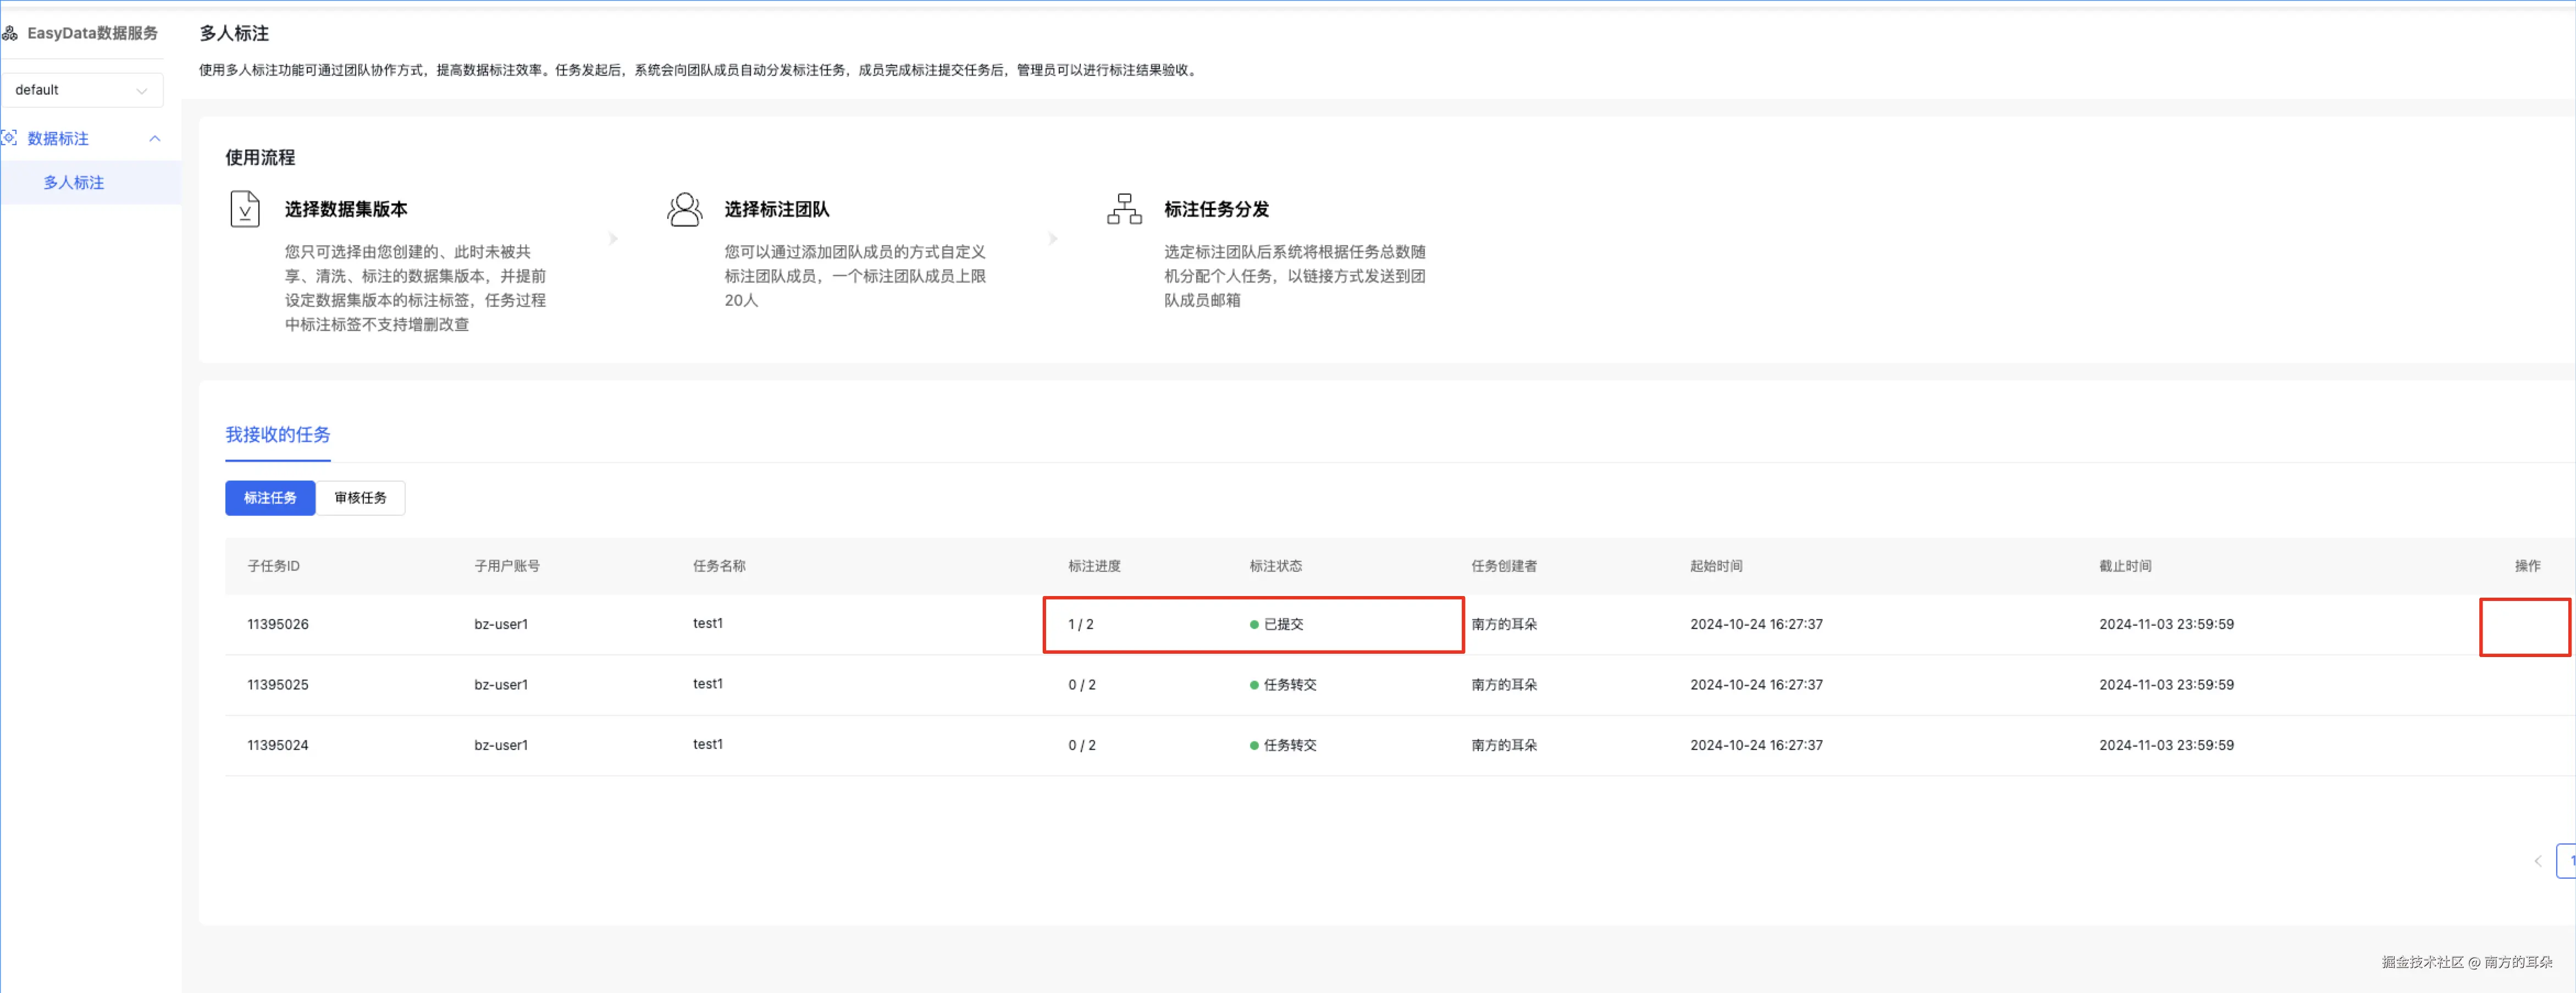The width and height of the screenshot is (2576, 993).
Task: Switch to the 审核任务 toggle button
Action: [x=360, y=497]
